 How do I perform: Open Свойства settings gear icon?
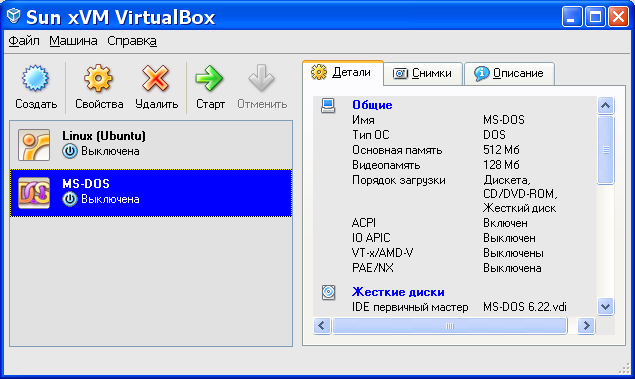[x=98, y=78]
